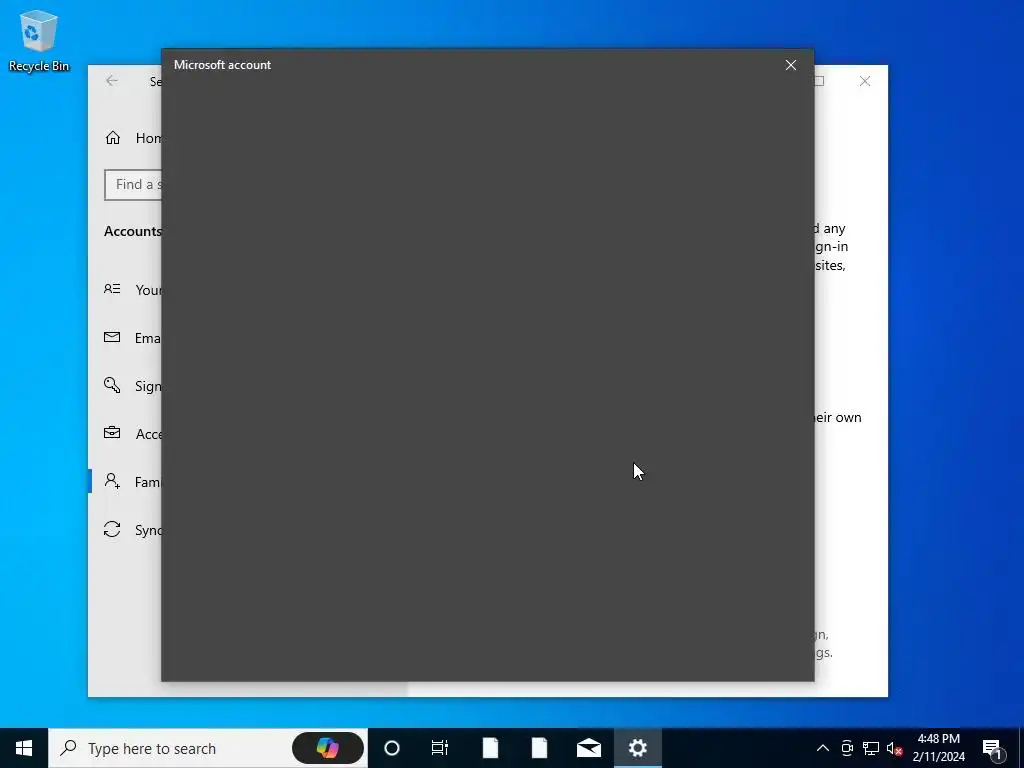Viewport: 1024px width, 768px height.
Task: Open Meet Now tray icon
Action: click(847, 748)
